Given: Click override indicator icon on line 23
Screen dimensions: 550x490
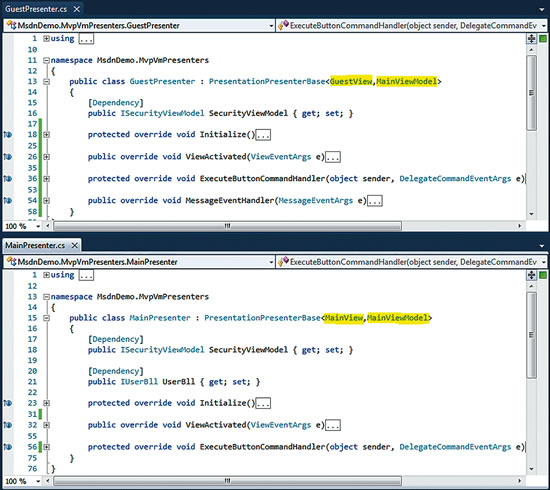Looking at the screenshot, I should 8,403.
